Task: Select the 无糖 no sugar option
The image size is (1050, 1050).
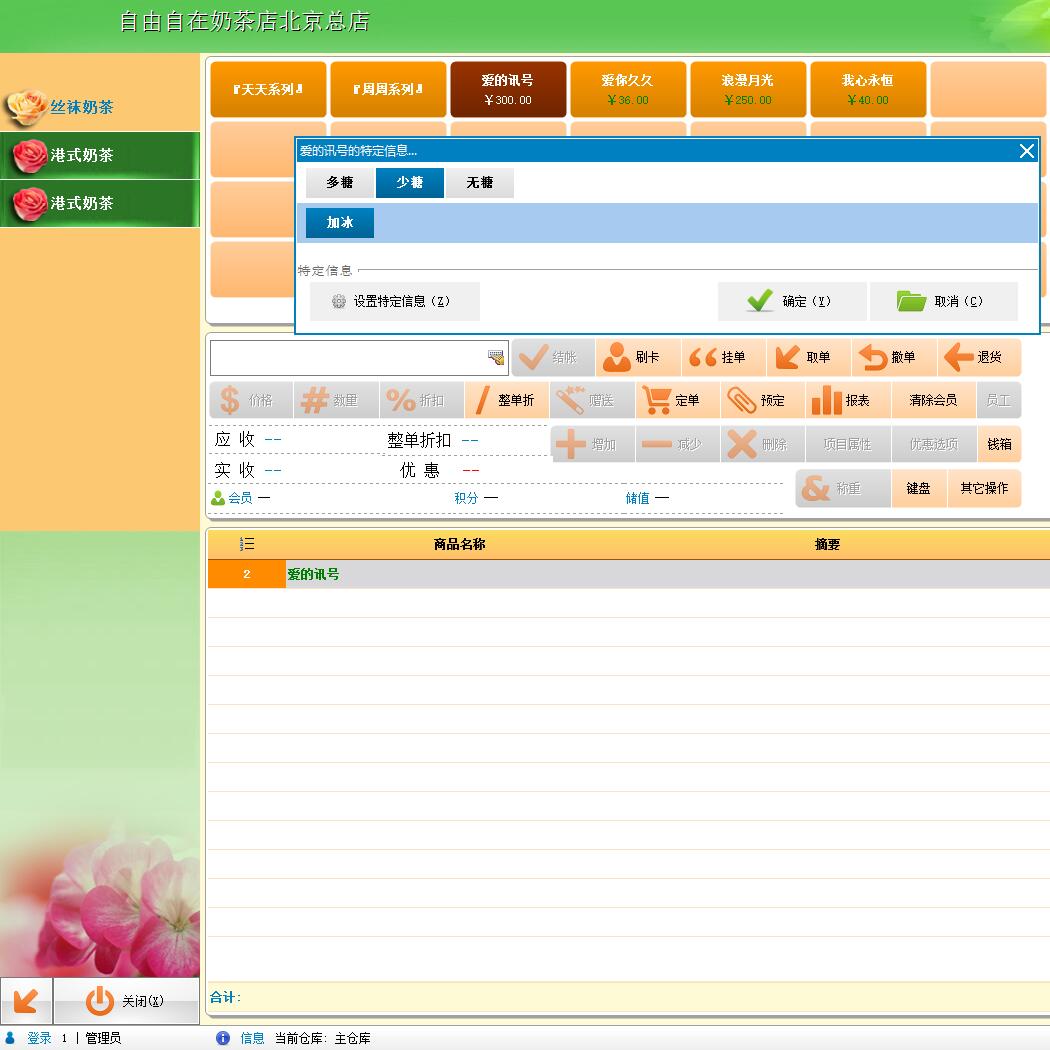Action: pos(480,183)
